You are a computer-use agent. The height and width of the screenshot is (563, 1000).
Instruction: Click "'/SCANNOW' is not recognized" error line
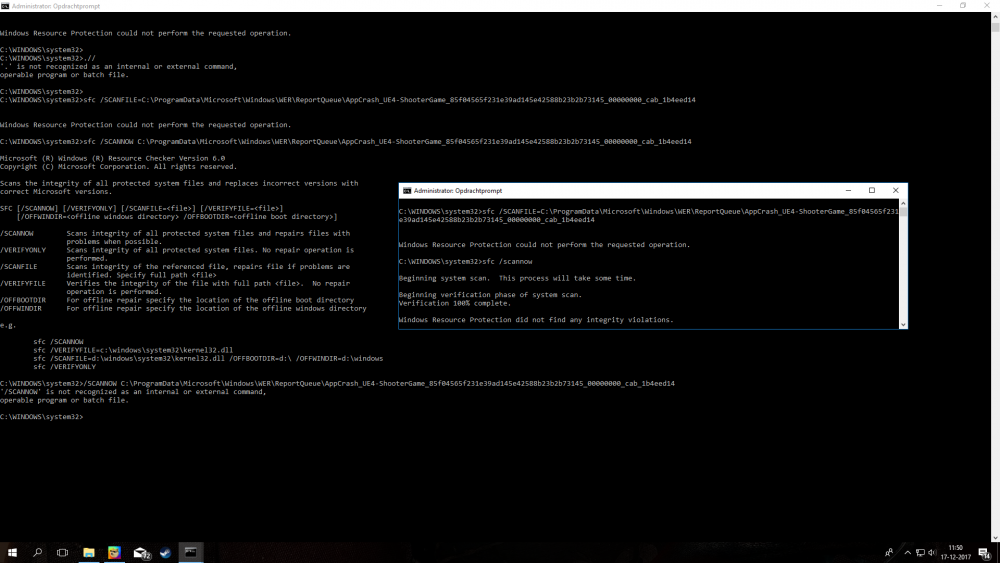tap(133, 391)
